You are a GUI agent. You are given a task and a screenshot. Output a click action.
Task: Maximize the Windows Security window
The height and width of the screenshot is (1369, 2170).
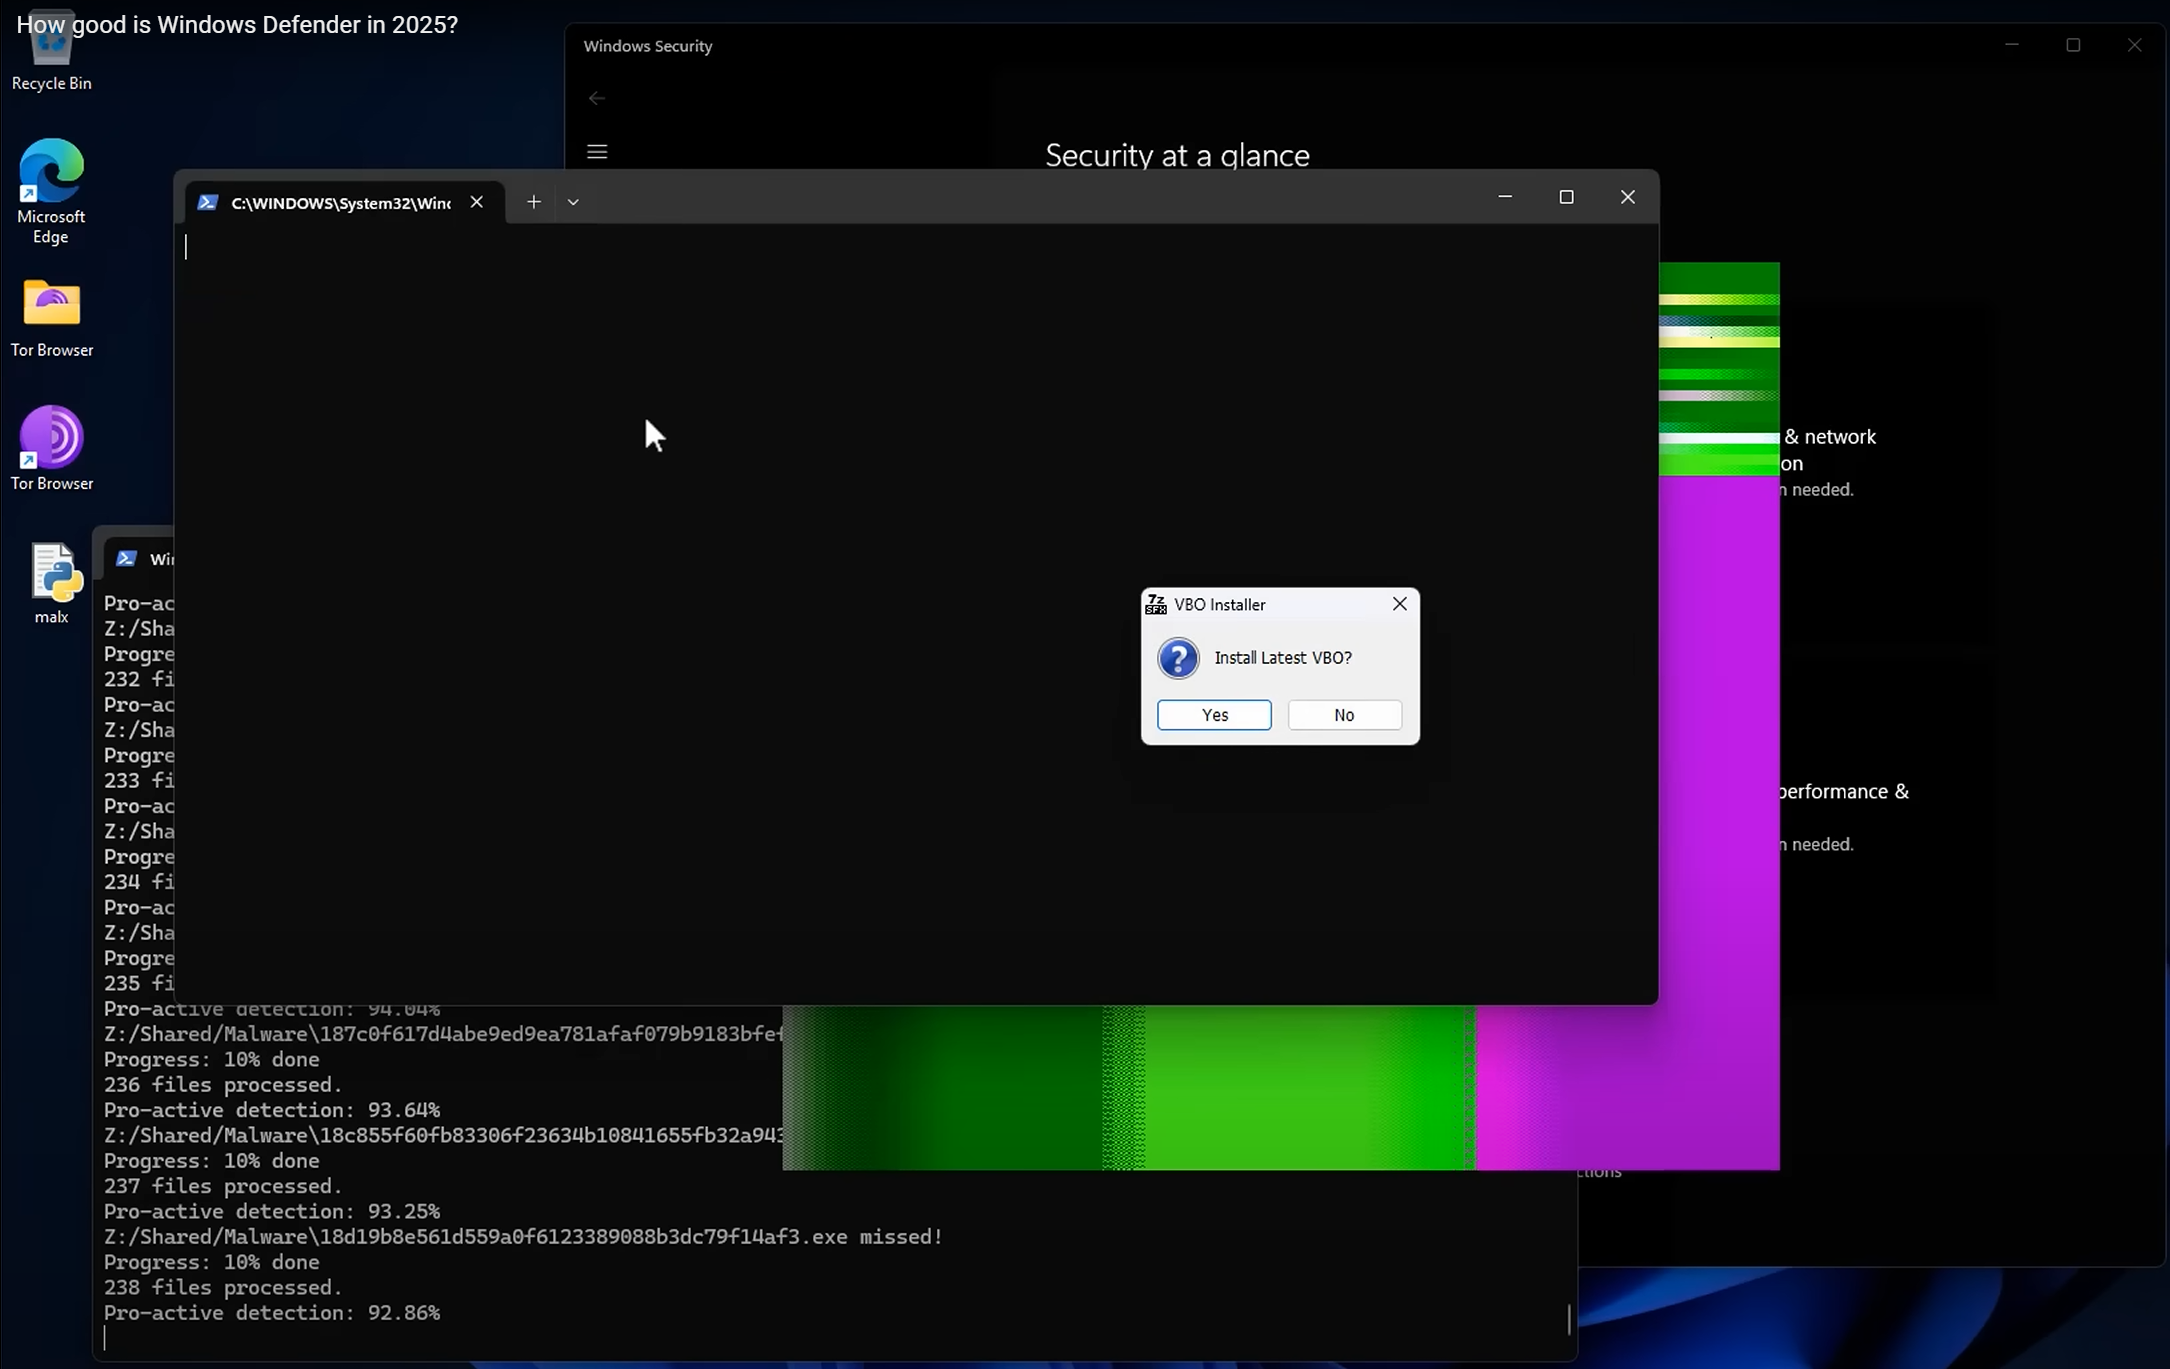(2073, 45)
